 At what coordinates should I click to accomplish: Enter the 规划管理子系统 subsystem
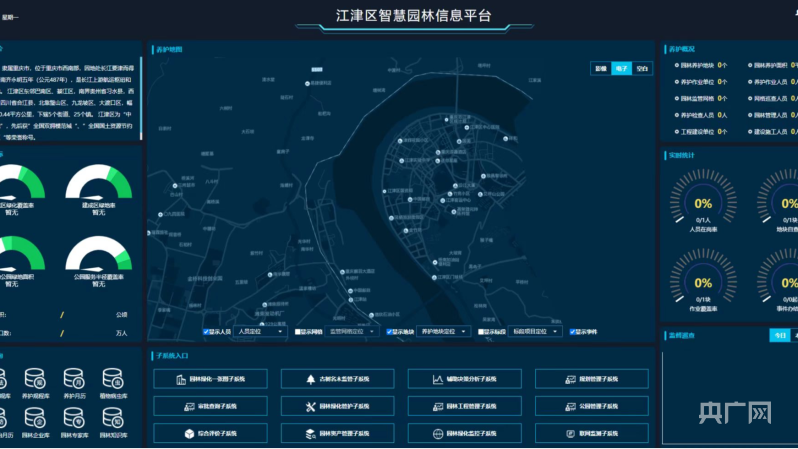pos(592,379)
